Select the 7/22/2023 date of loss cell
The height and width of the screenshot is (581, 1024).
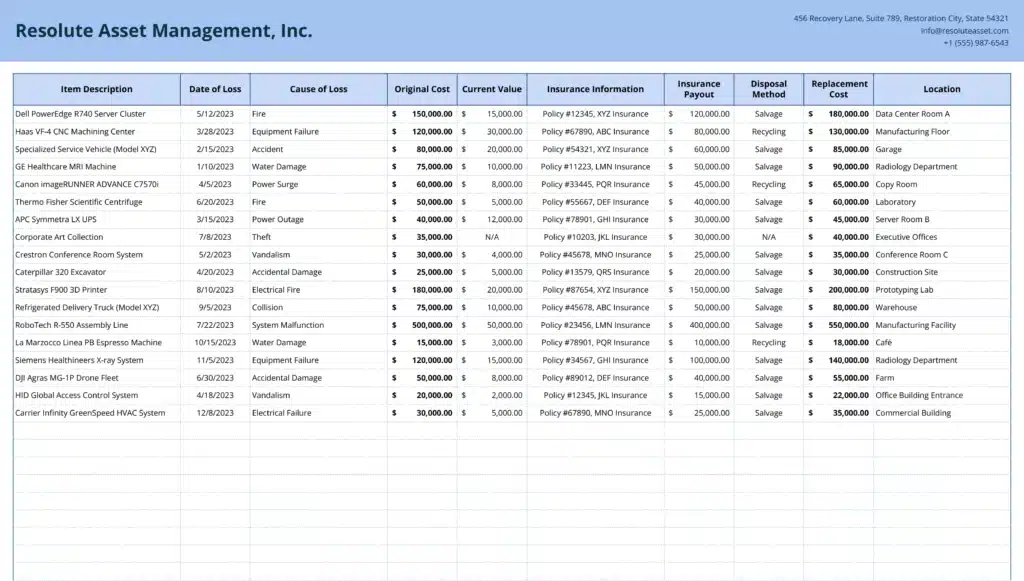point(215,325)
